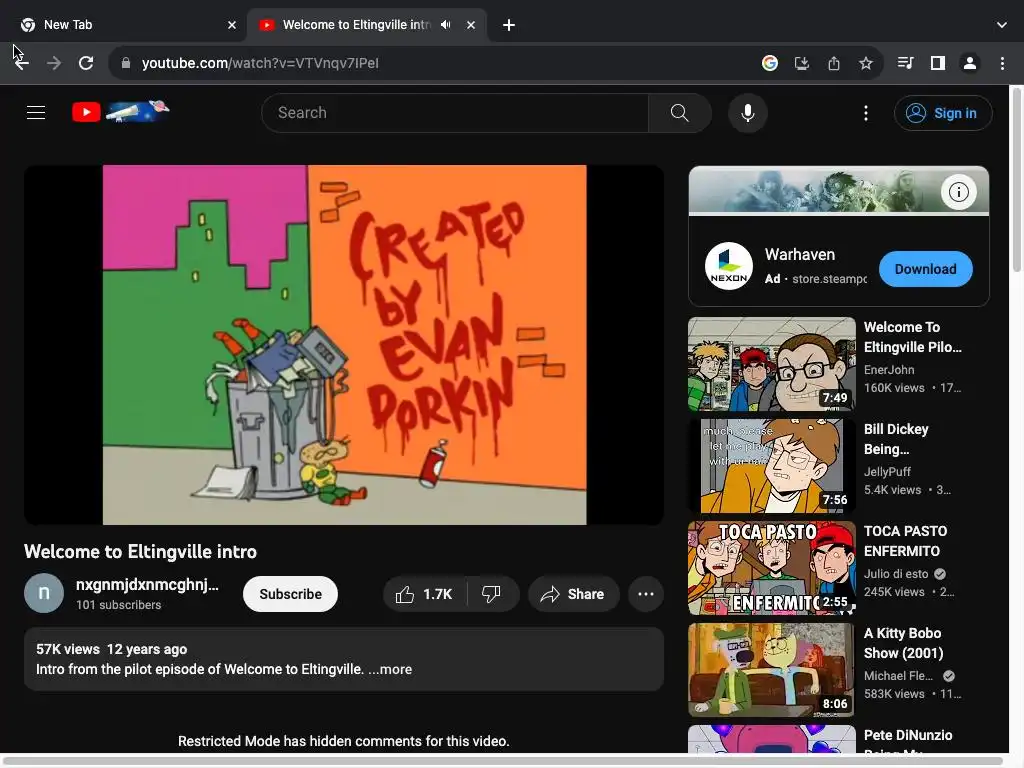Open the Julio di esto channel name

coord(896,574)
